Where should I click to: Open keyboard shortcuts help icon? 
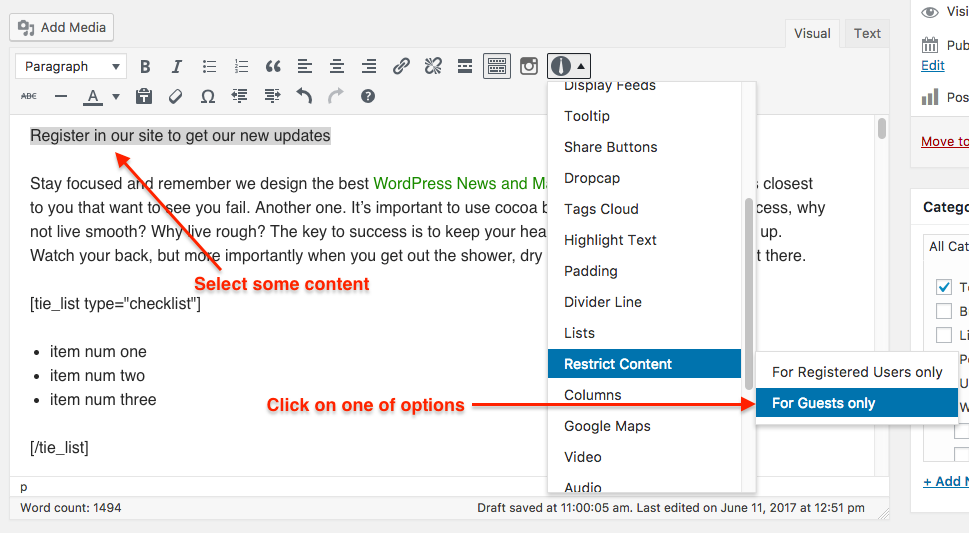(368, 96)
